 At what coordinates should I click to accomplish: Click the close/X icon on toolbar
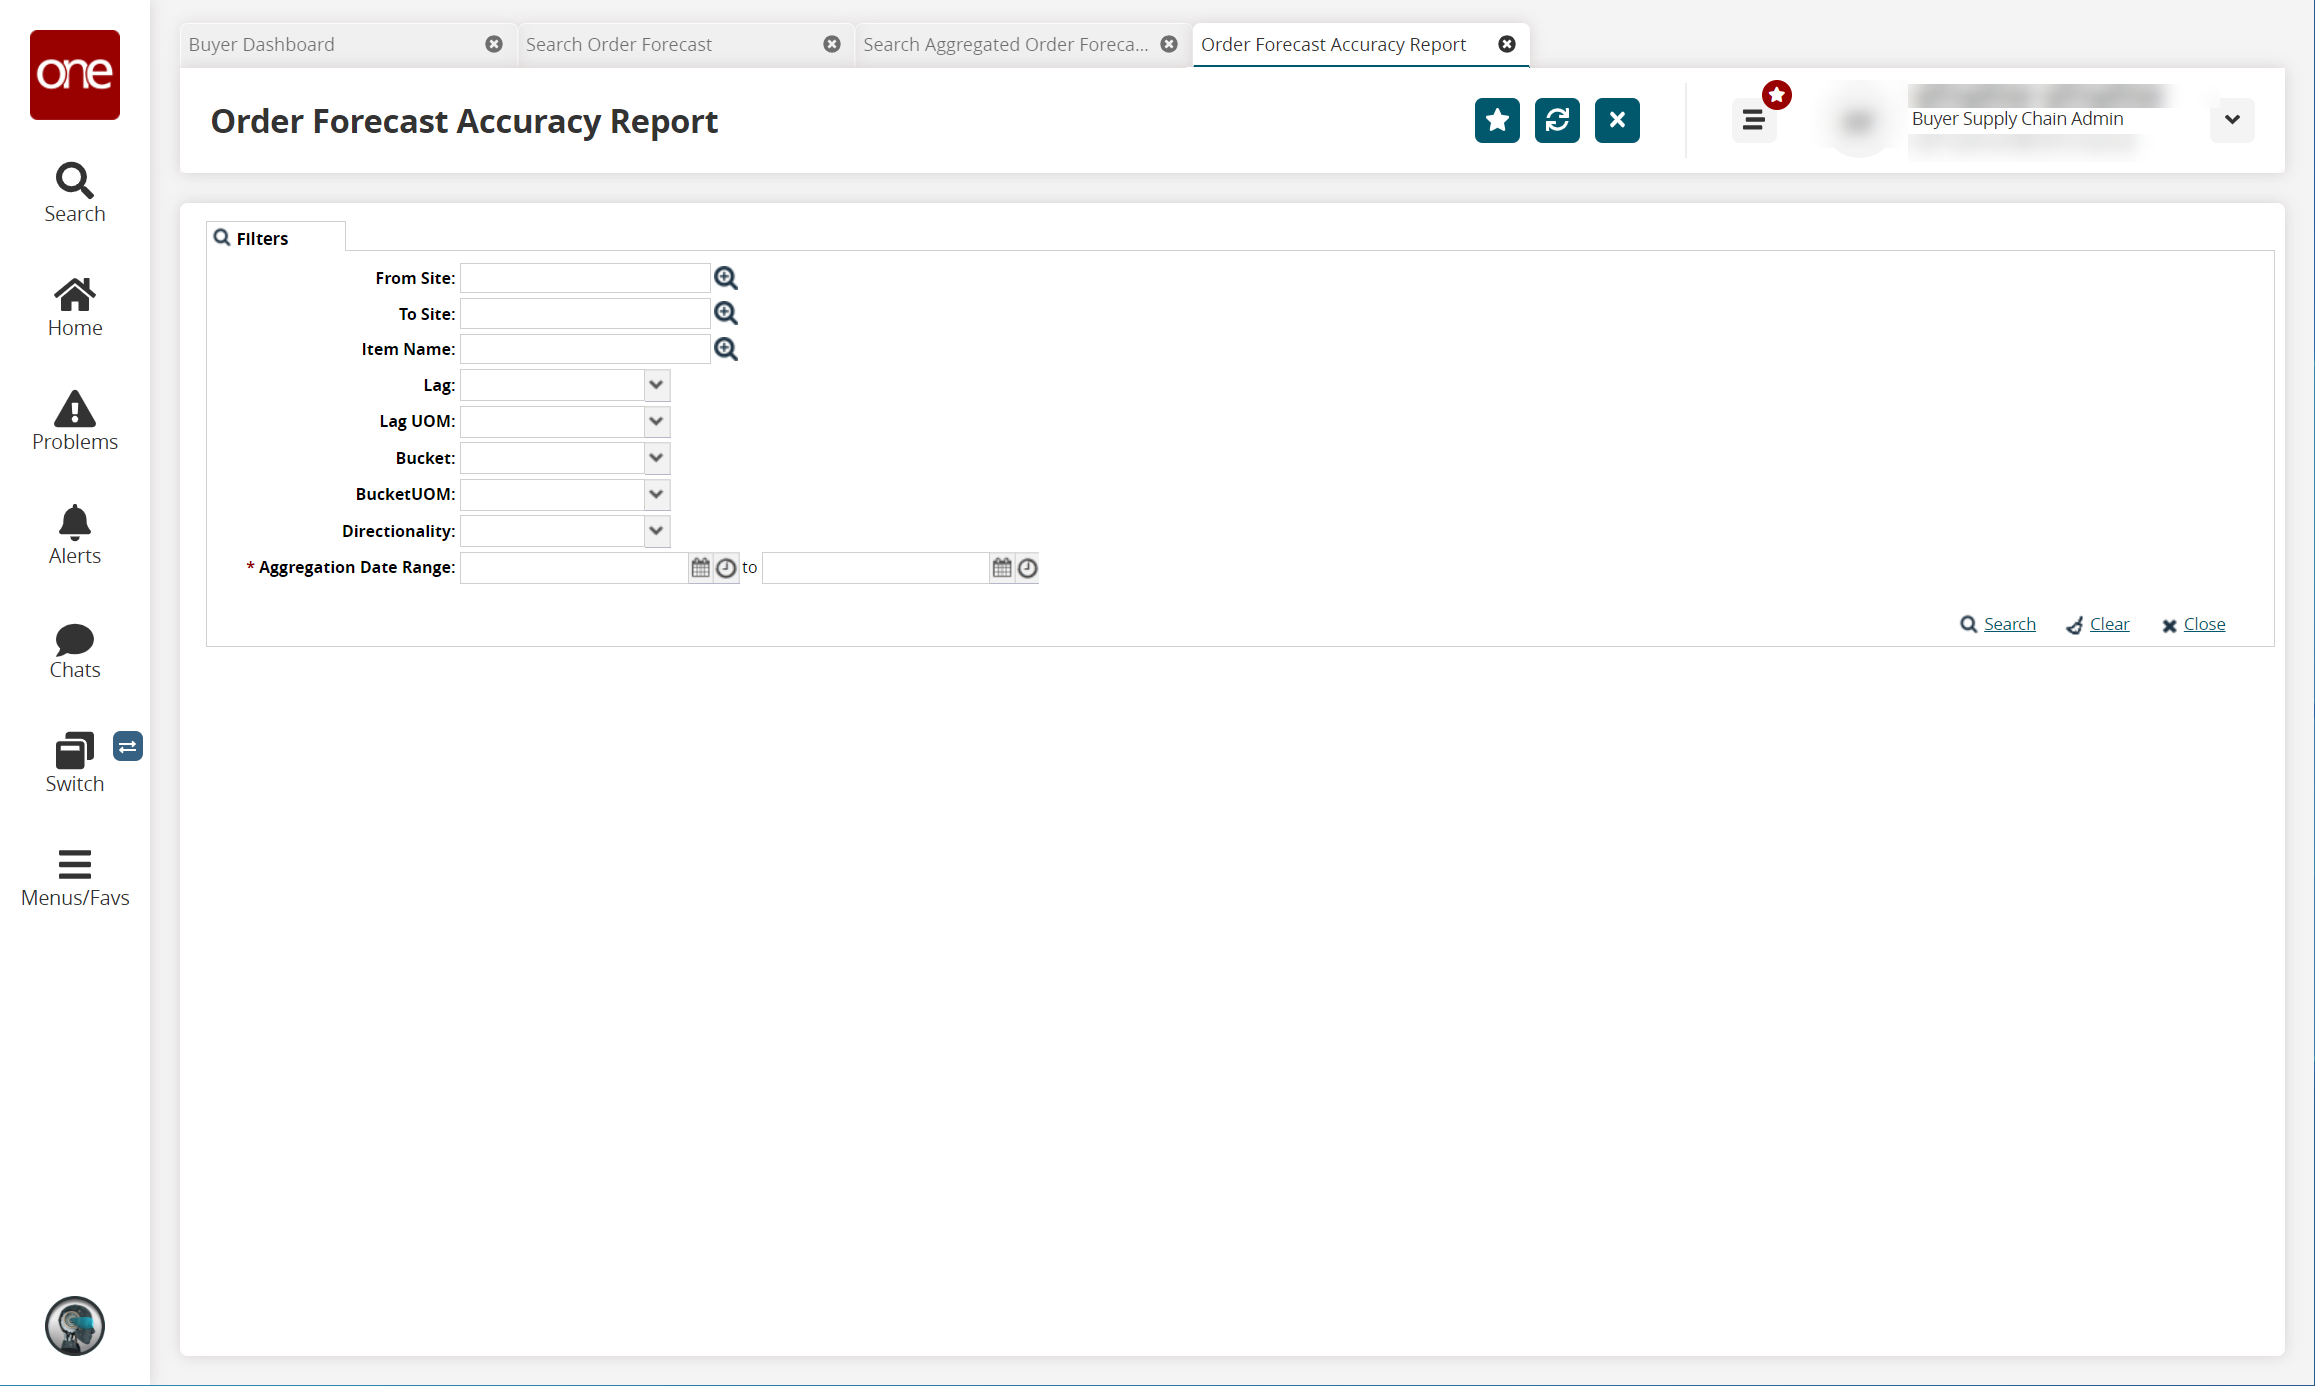(x=1615, y=120)
